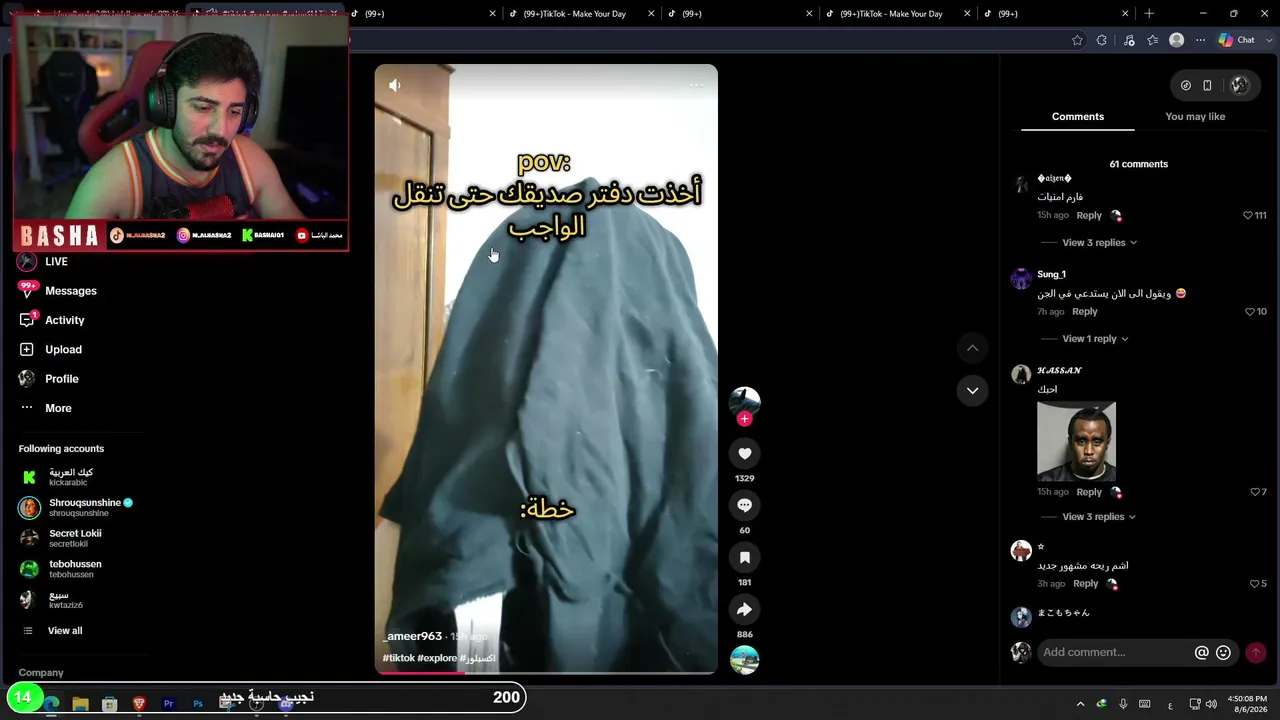The image size is (1280, 720).
Task: Go to previous video up arrow
Action: click(972, 348)
